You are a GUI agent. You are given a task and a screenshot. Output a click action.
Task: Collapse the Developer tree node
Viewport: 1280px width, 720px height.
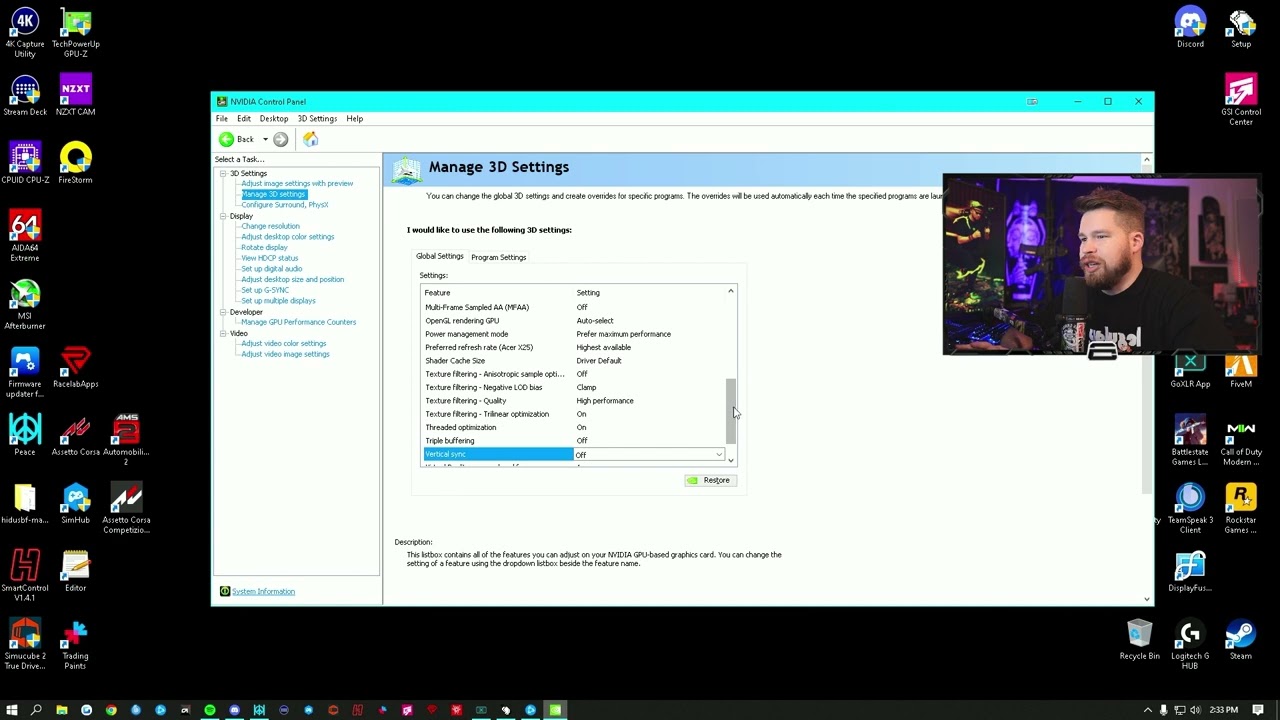tap(223, 312)
